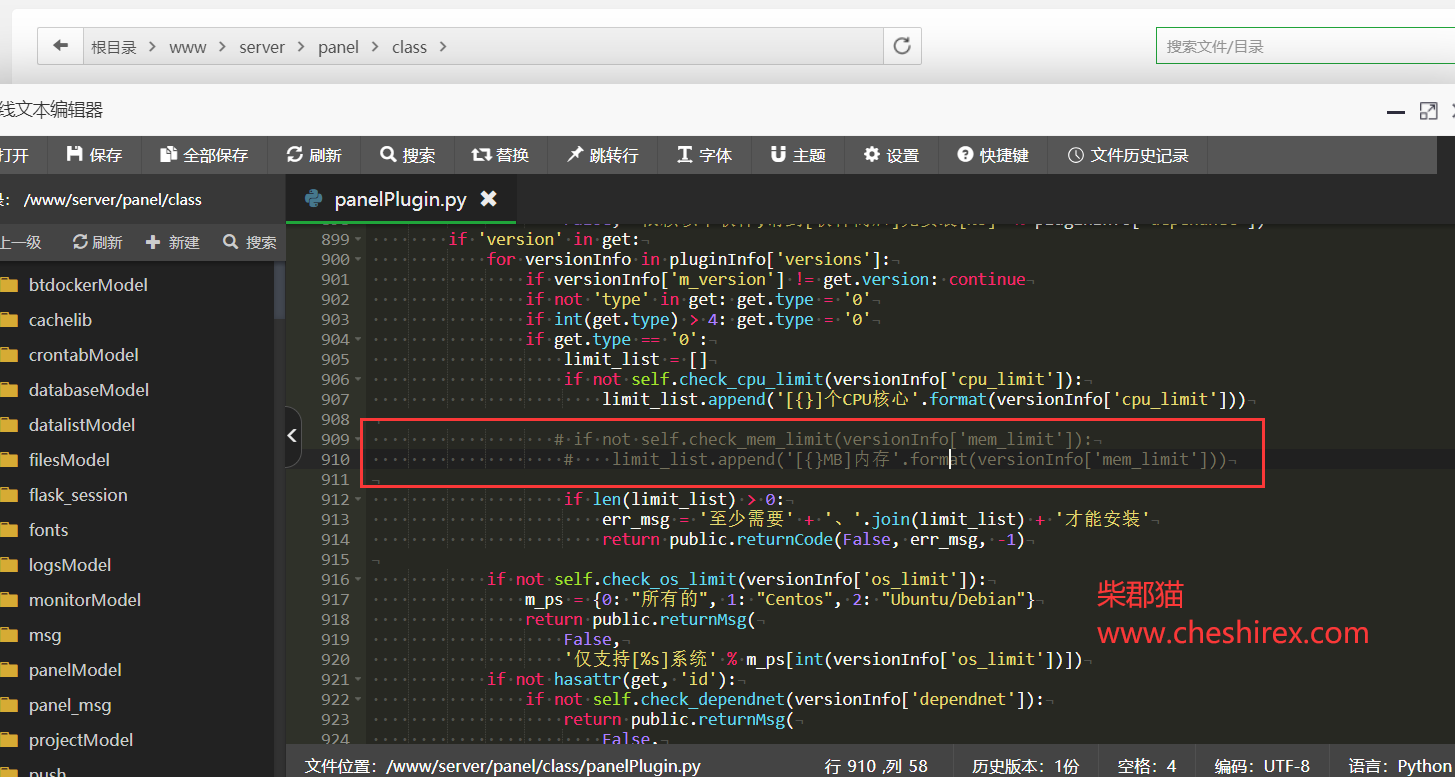The height and width of the screenshot is (777, 1455).
Task: Fold code at line 904
Action: tap(358, 340)
